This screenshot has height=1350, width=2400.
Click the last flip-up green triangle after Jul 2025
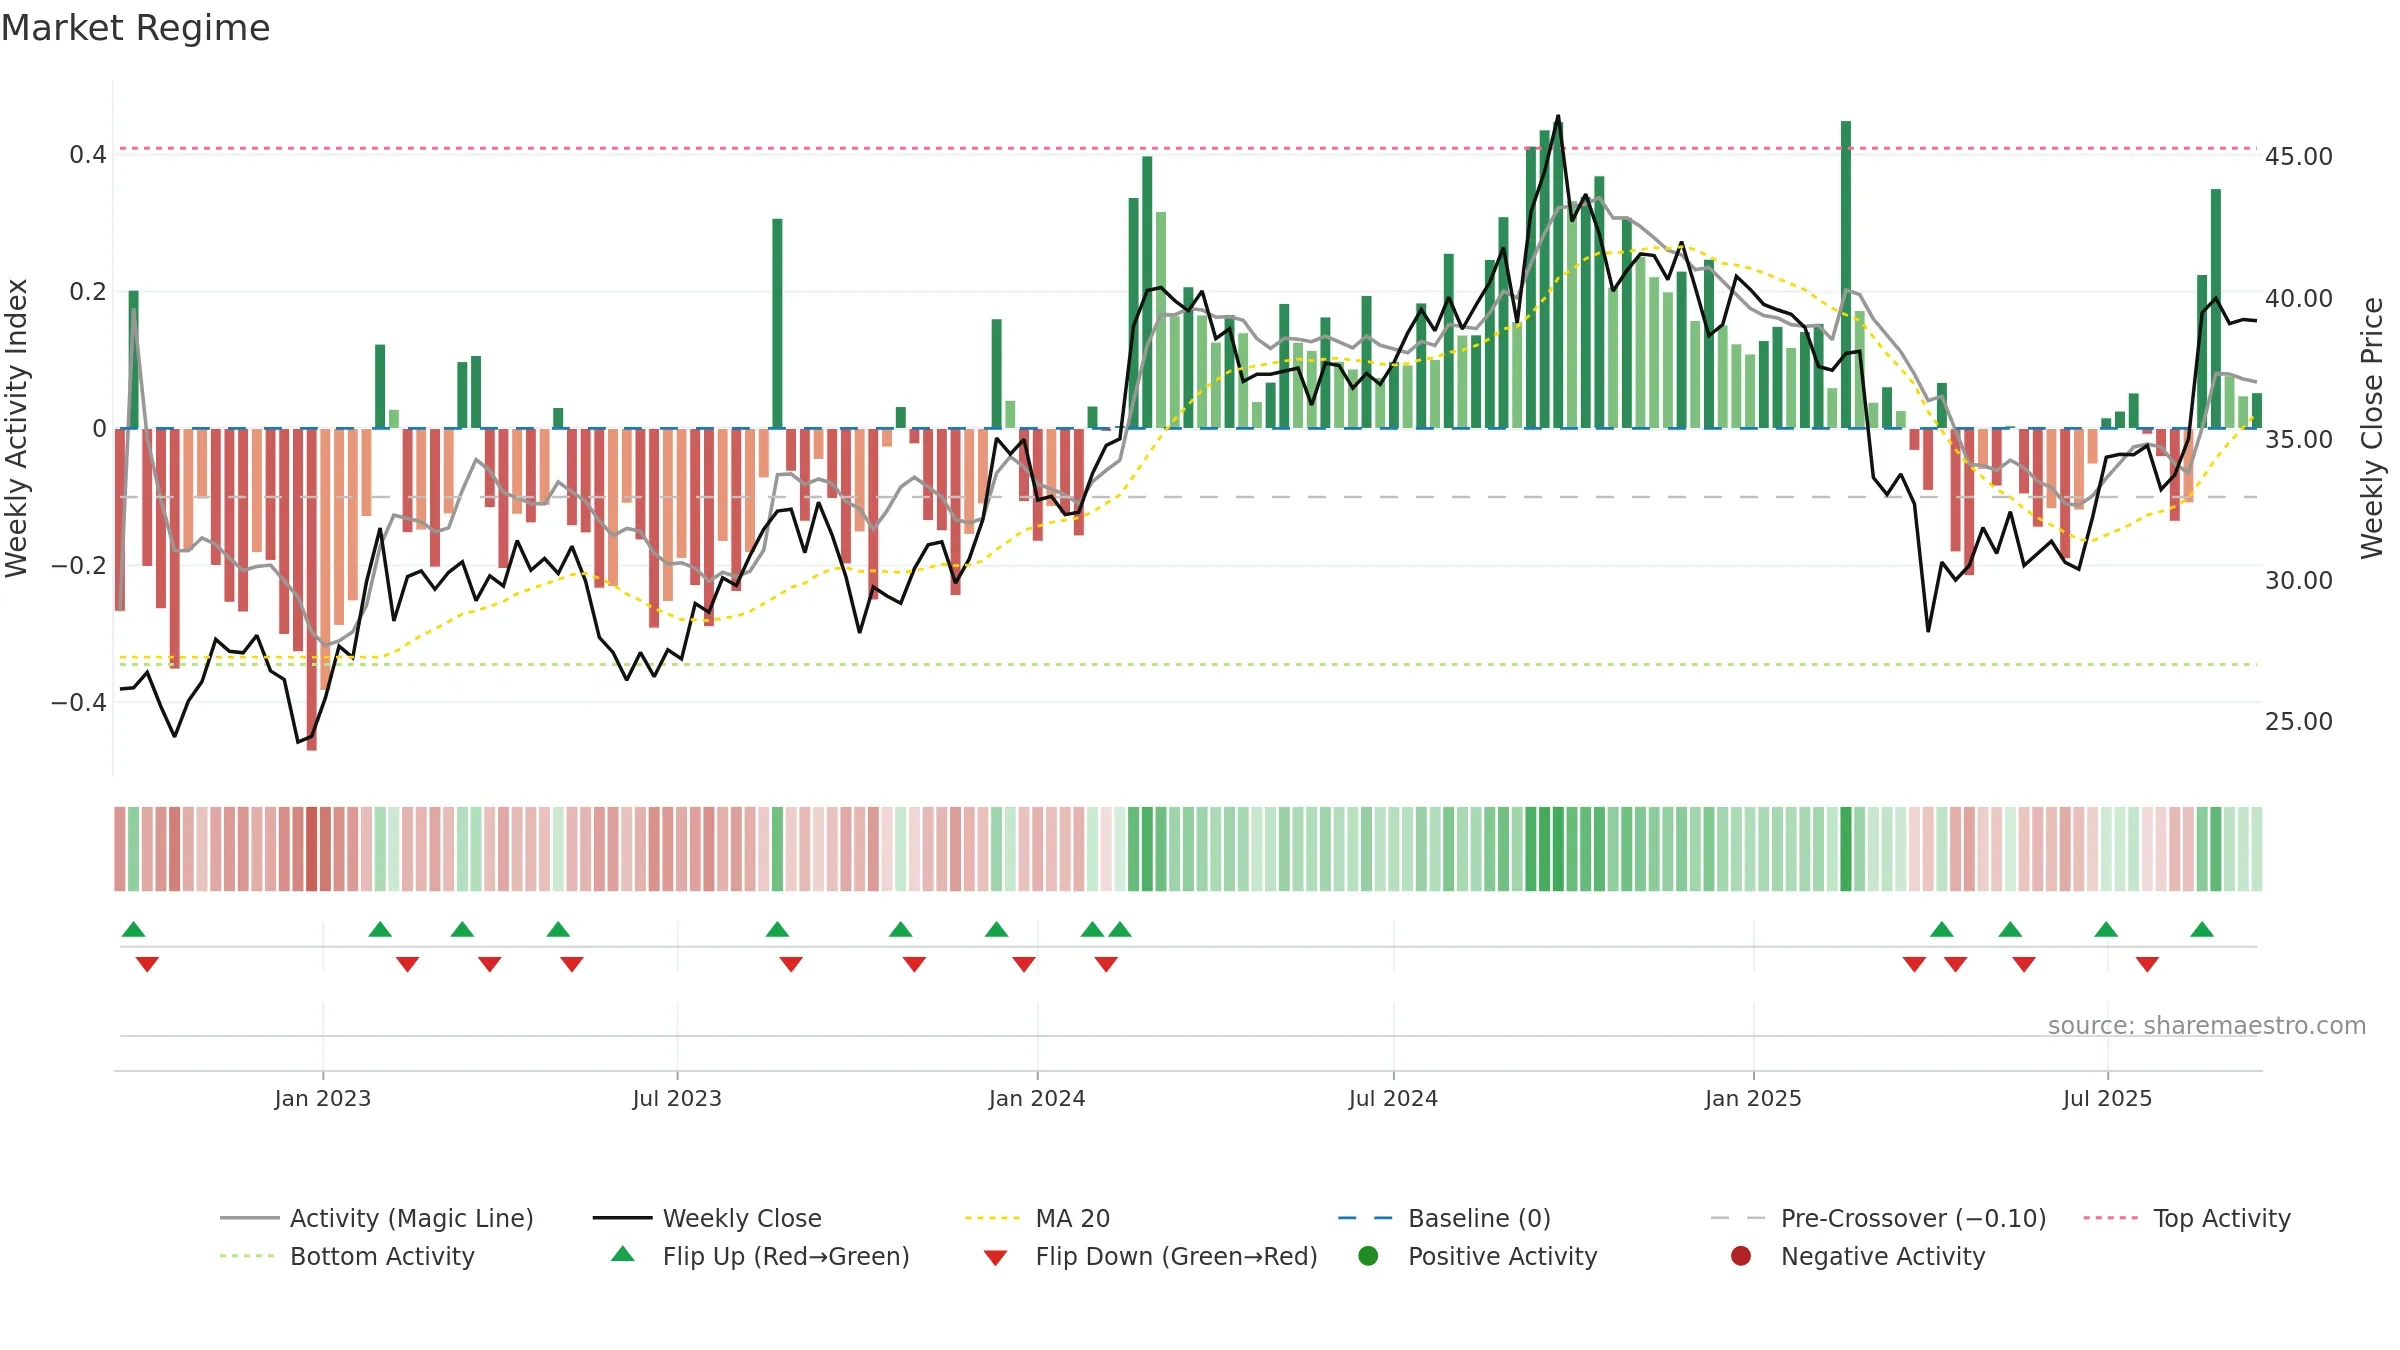pos(2202,930)
